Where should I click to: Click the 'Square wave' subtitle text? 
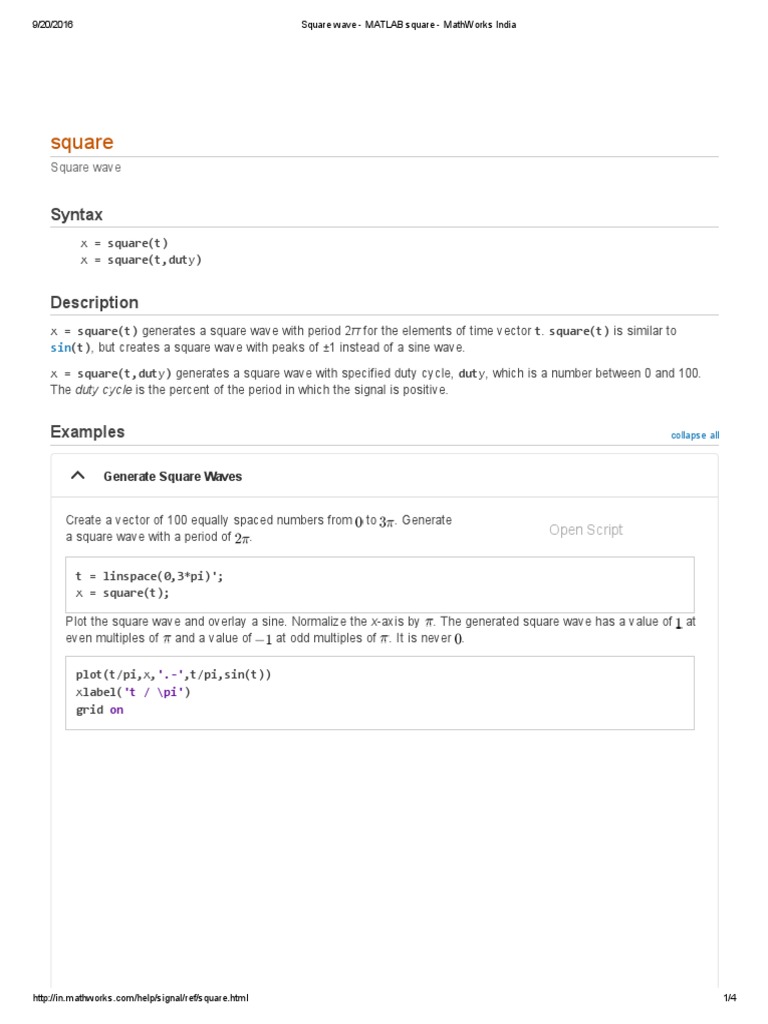pos(86,168)
